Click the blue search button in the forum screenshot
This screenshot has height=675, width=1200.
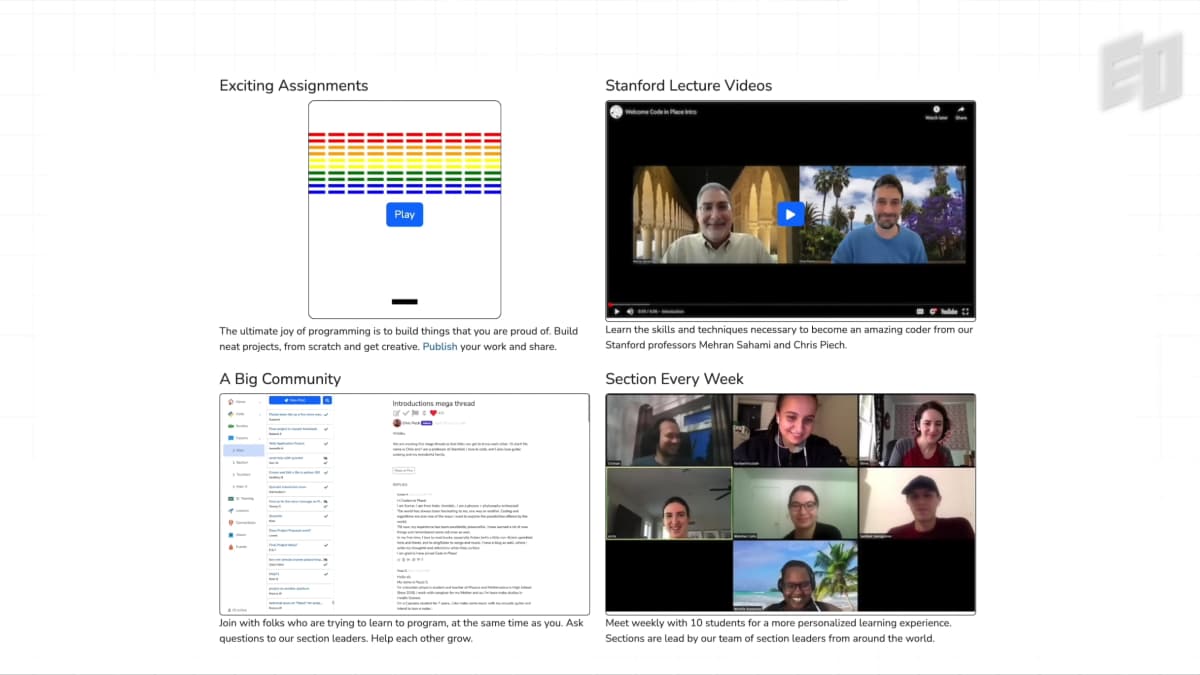327,400
